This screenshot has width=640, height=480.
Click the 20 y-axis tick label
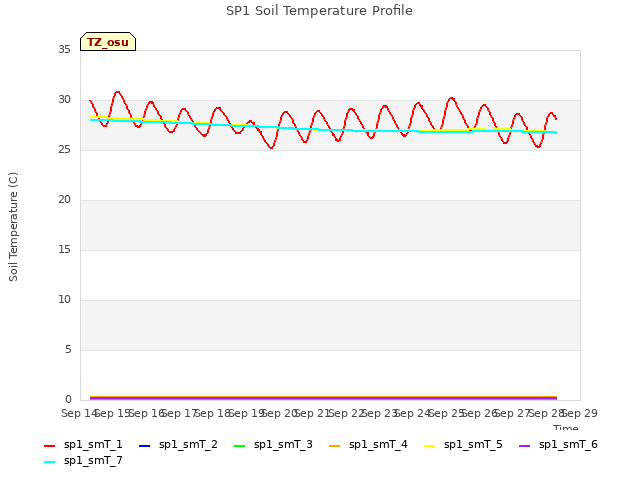[64, 200]
